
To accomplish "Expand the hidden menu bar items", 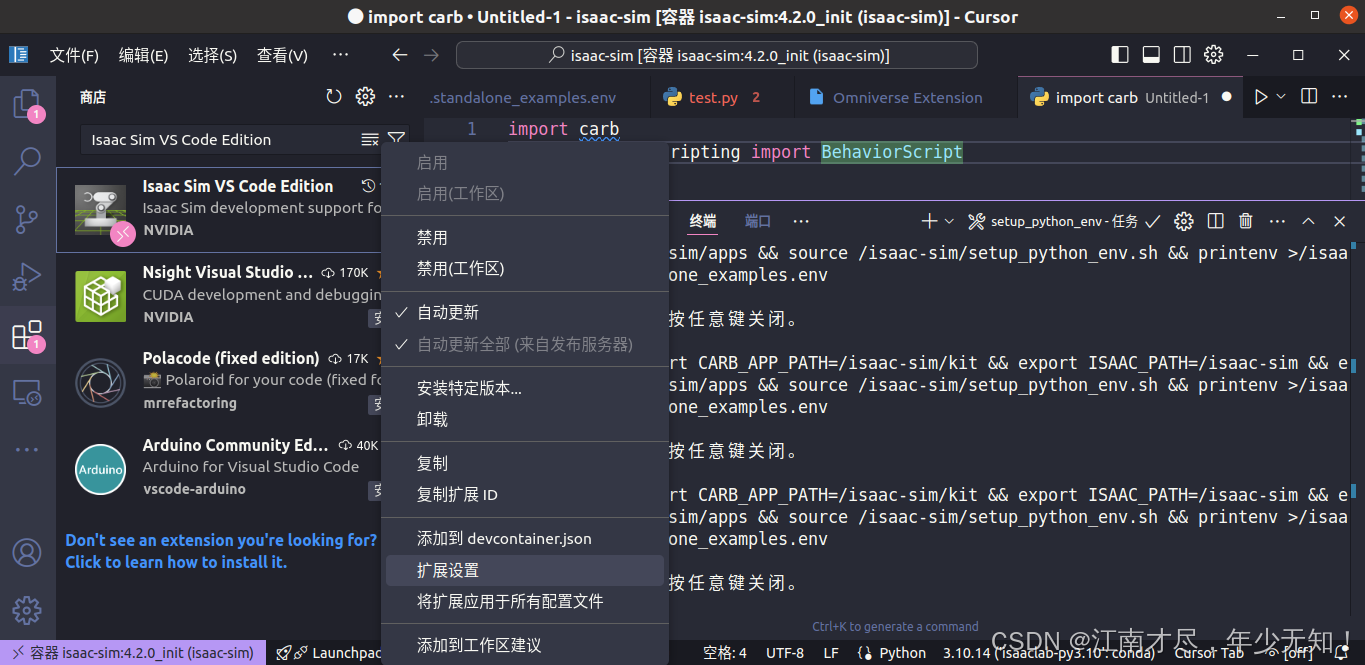I will click(340, 55).
